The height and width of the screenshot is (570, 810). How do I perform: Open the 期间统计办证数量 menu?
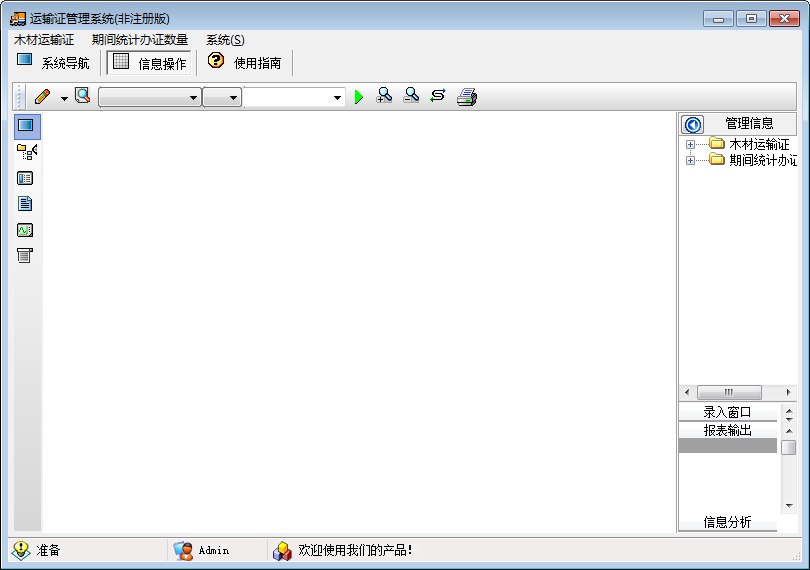click(x=139, y=40)
